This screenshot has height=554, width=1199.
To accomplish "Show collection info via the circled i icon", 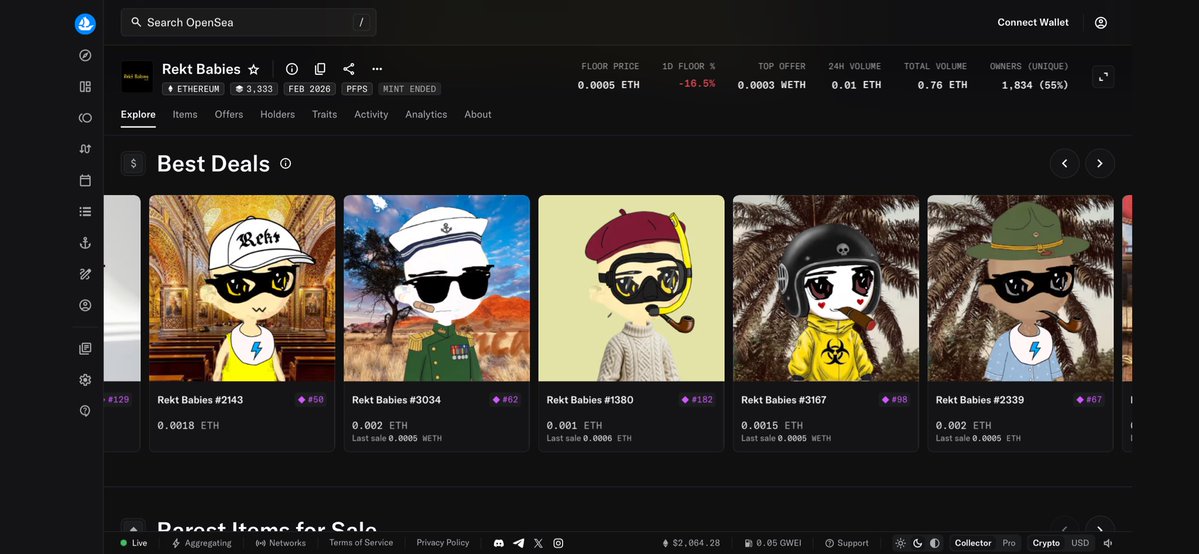I will (291, 69).
